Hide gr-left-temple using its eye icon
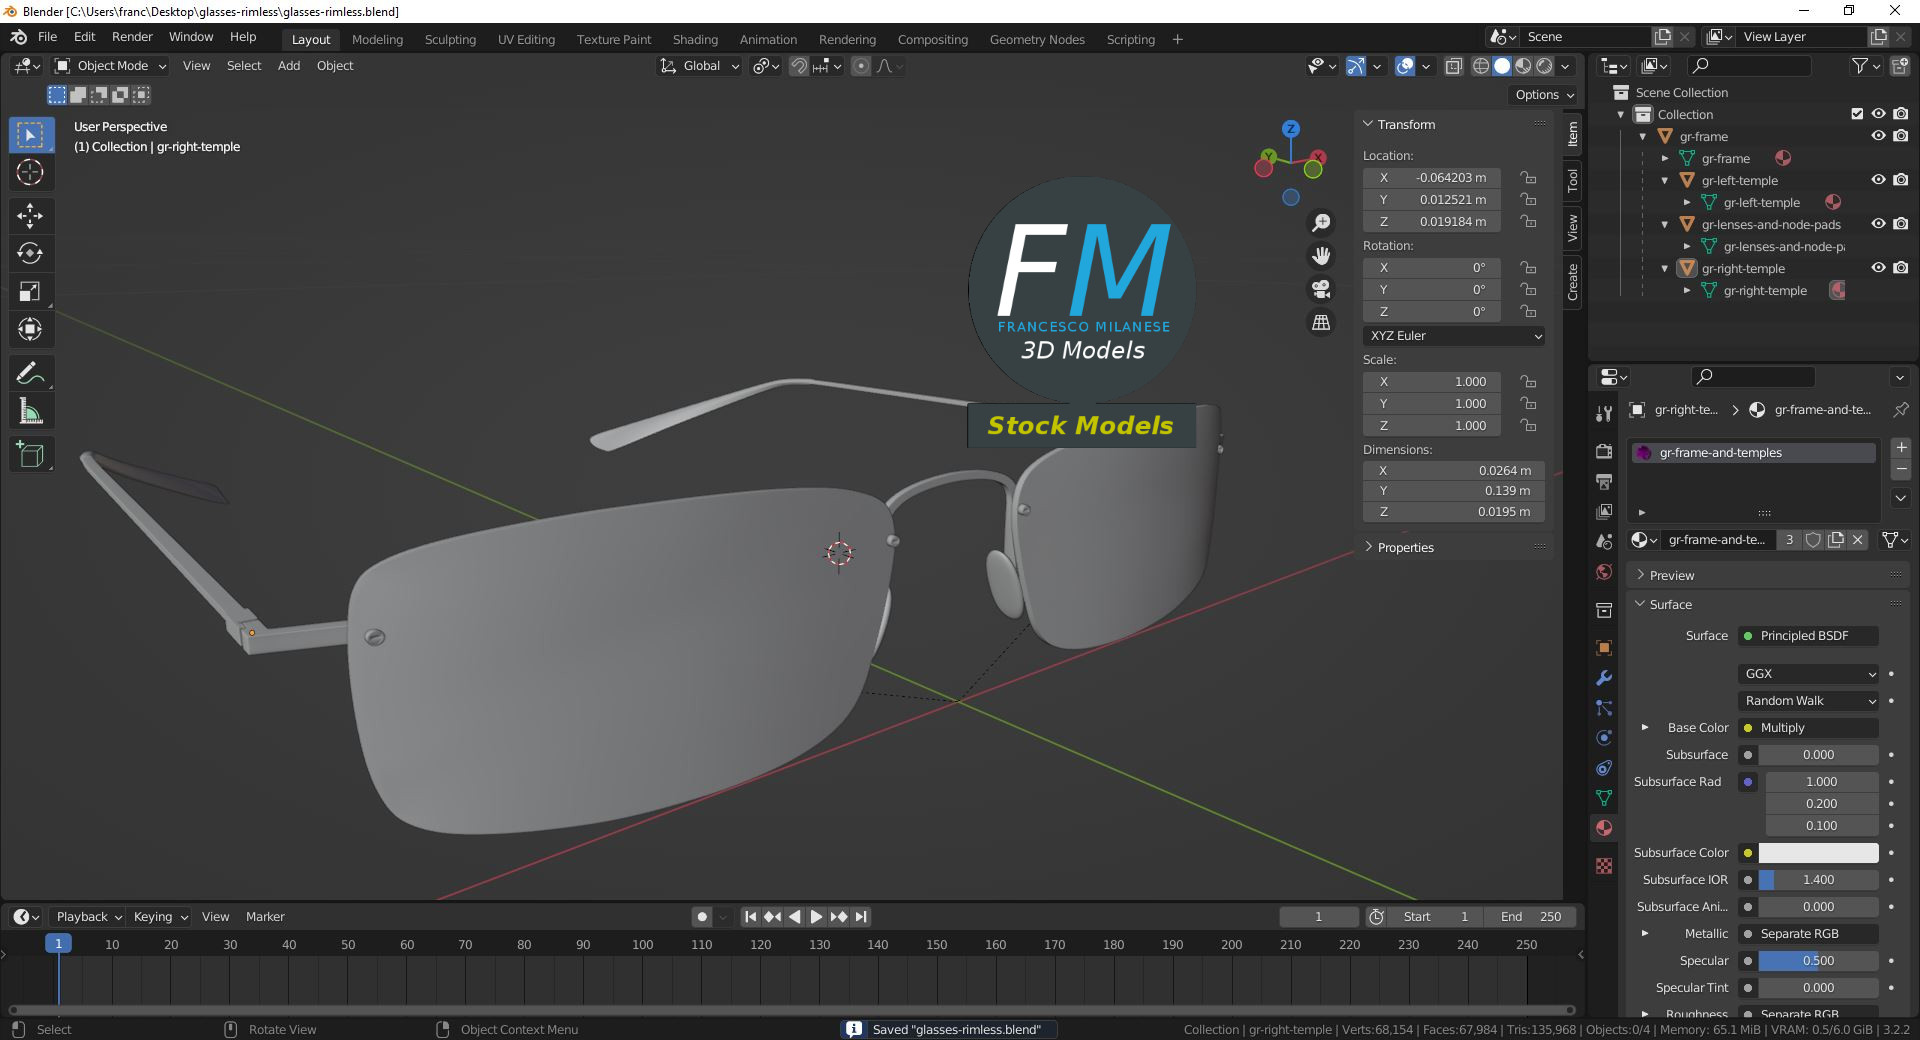 1878,180
